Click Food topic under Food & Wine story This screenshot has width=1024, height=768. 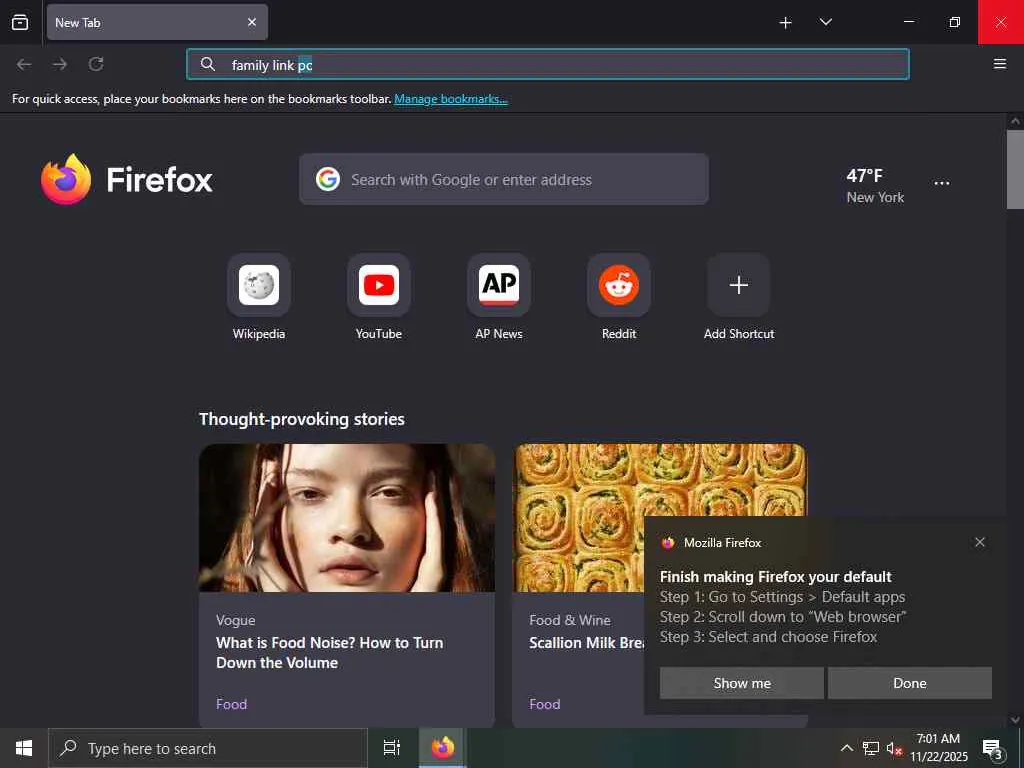545,704
